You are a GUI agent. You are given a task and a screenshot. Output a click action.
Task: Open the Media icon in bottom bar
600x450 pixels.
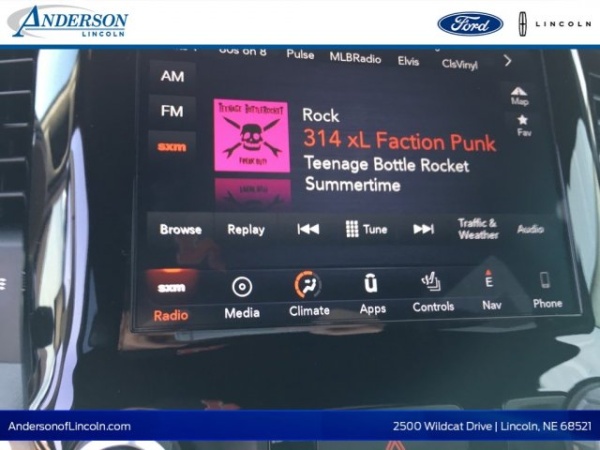[x=241, y=288]
